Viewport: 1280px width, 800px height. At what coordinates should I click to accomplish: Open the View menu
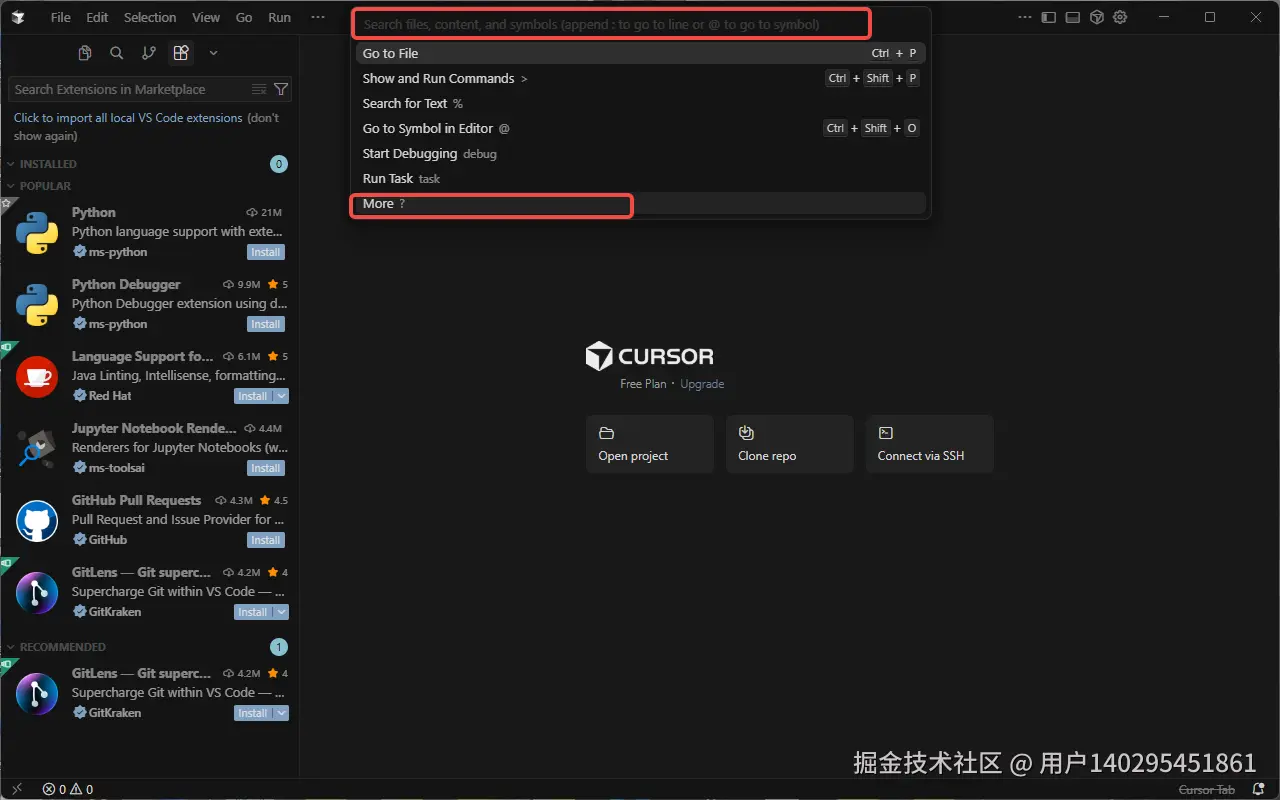206,17
